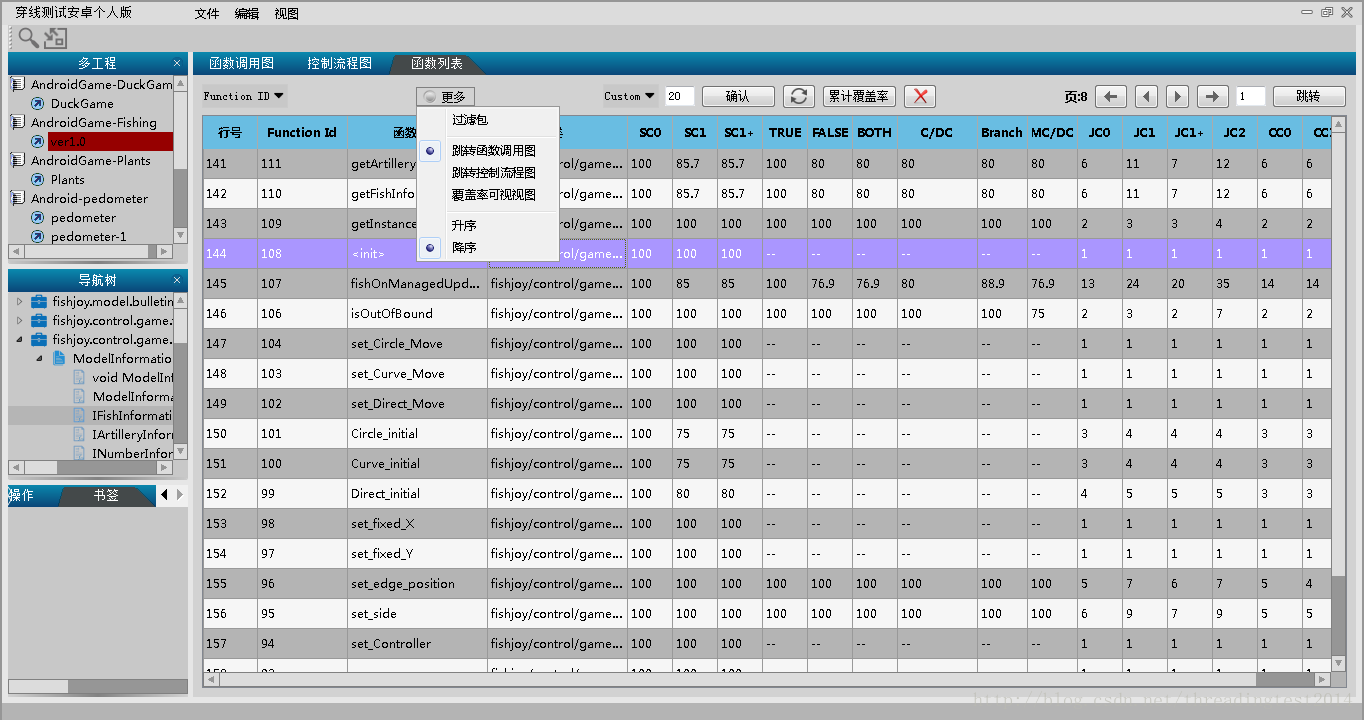1364x720 pixels.
Task: Click the 确认 button
Action: (x=738, y=96)
